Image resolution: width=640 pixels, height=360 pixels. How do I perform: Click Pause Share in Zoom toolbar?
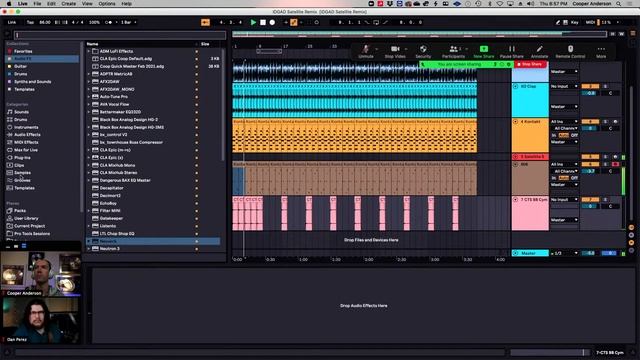(511, 52)
